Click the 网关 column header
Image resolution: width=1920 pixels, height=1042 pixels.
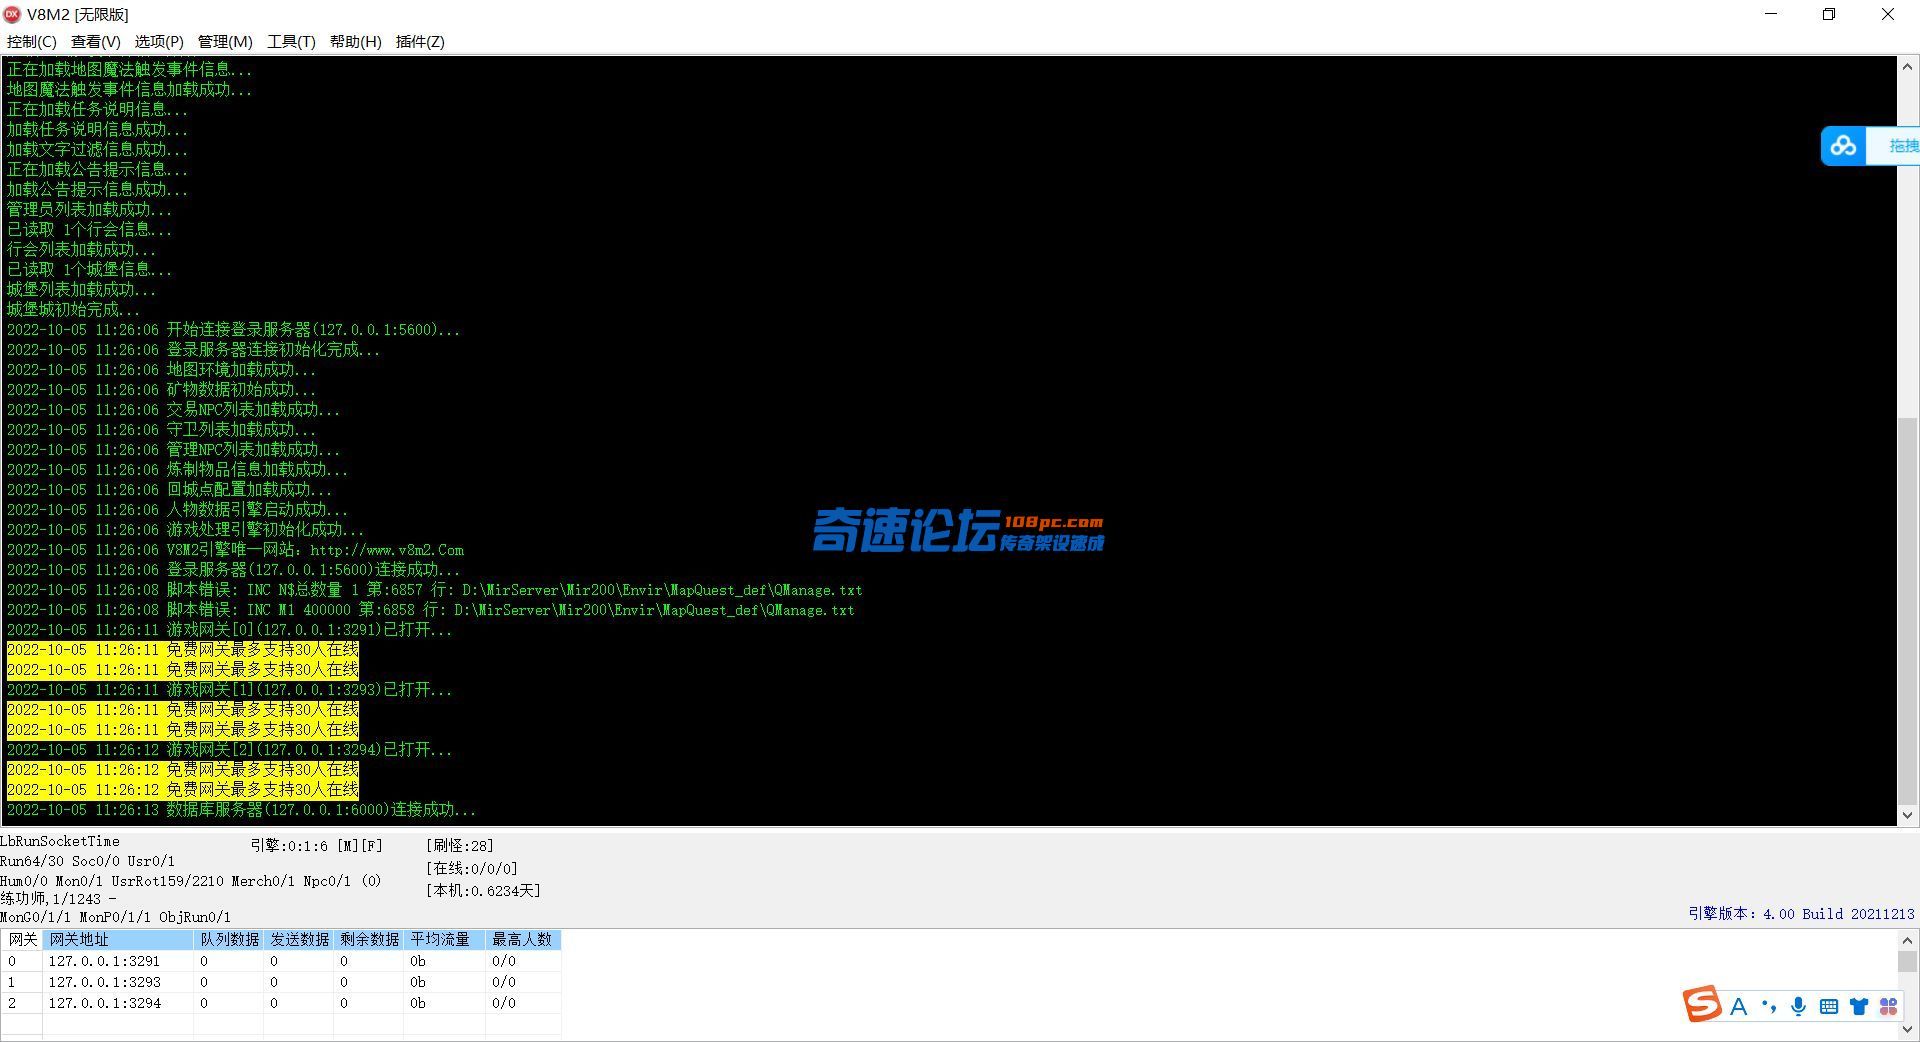pyautogui.click(x=22, y=939)
